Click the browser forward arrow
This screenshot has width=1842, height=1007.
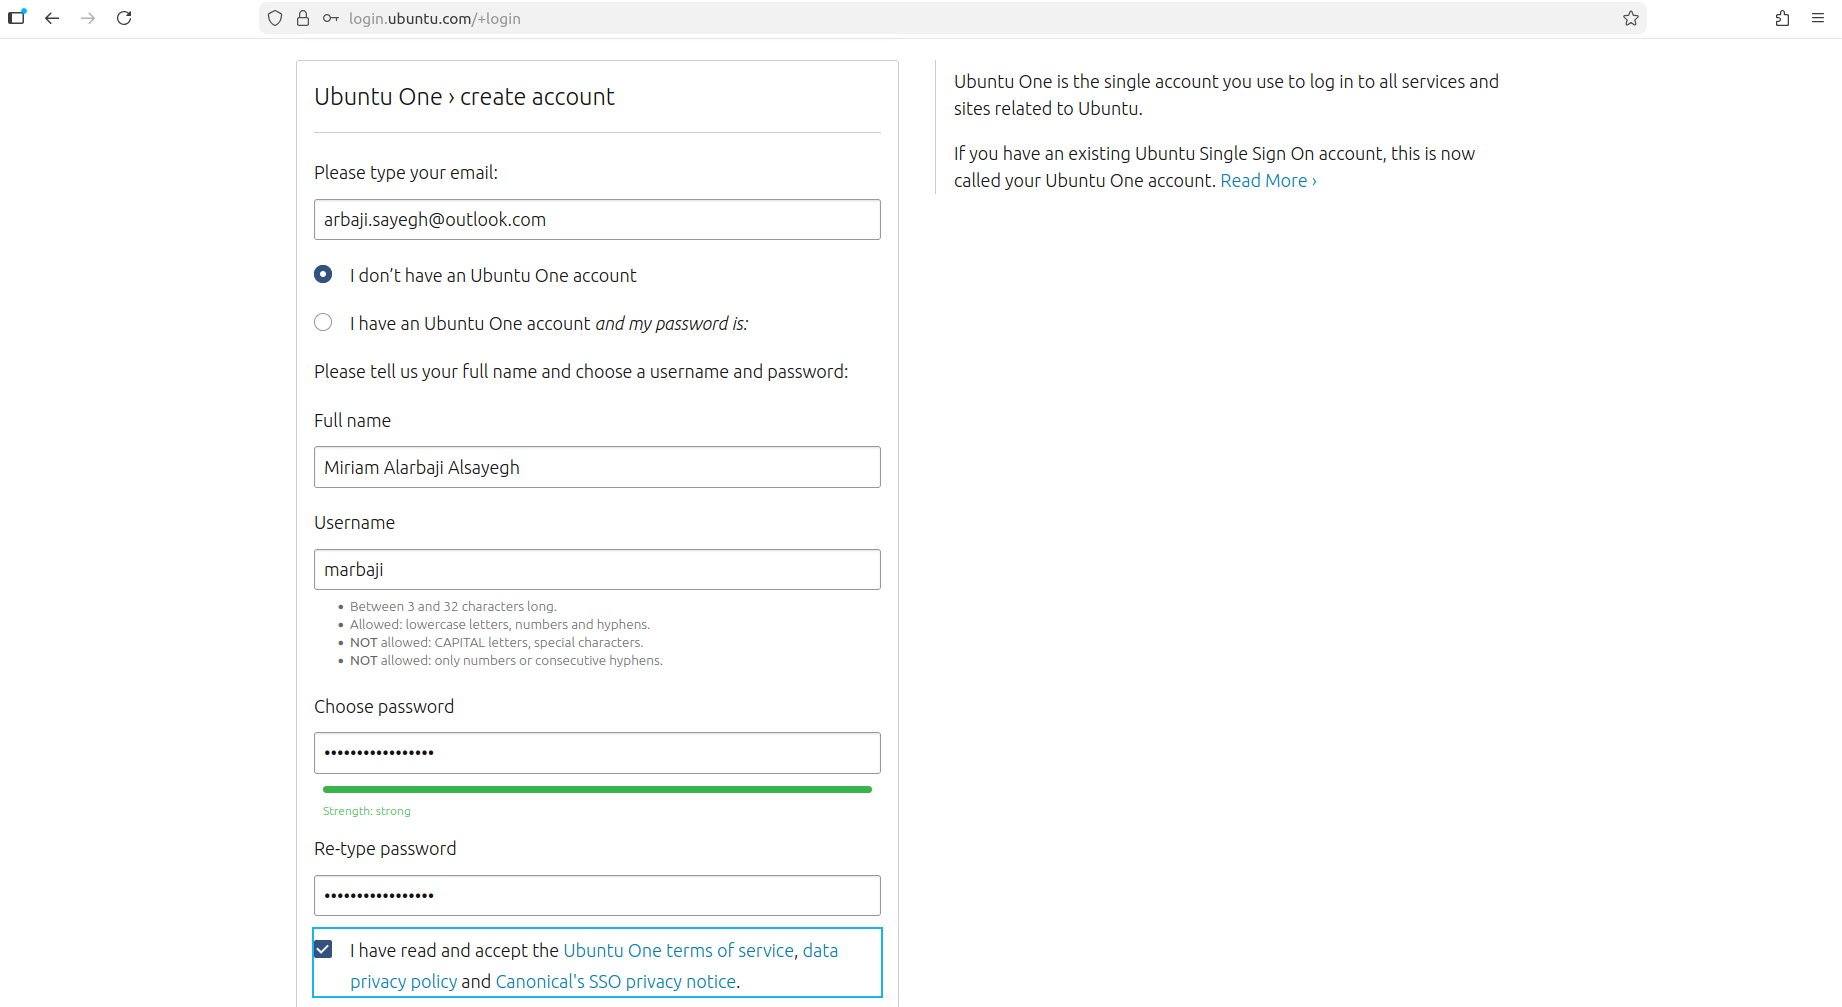(x=88, y=18)
